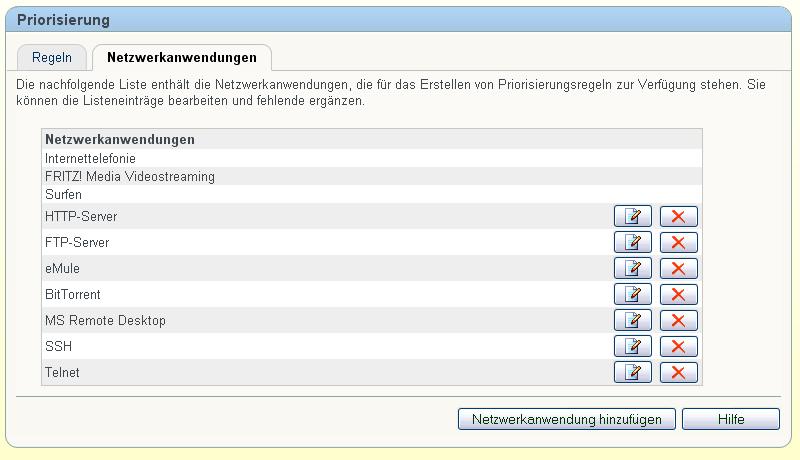Screen dimensions: 800x460
Task: Edit the FTP-Server application
Action: click(x=632, y=242)
